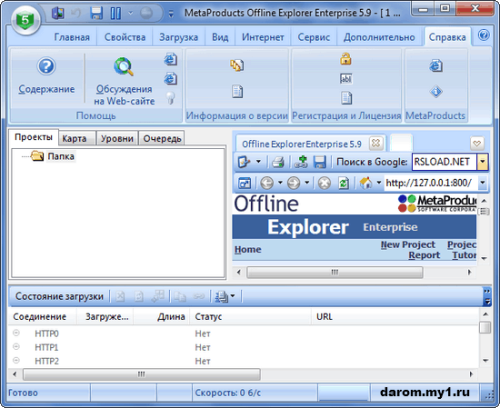Click the first quick access toolbar icon
The width and height of the screenshot is (500, 408).
click(x=58, y=13)
